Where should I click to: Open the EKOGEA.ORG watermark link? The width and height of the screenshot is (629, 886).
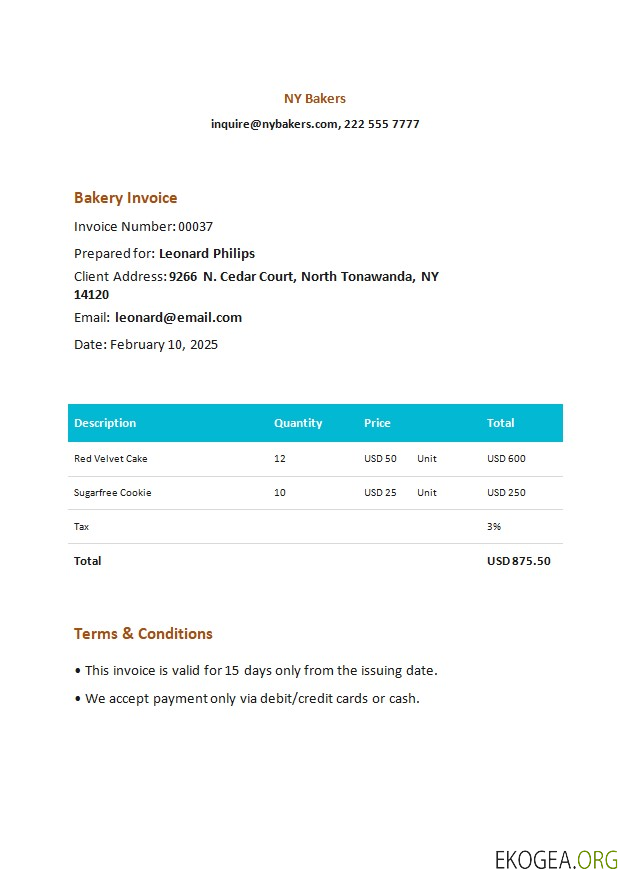pos(556,859)
